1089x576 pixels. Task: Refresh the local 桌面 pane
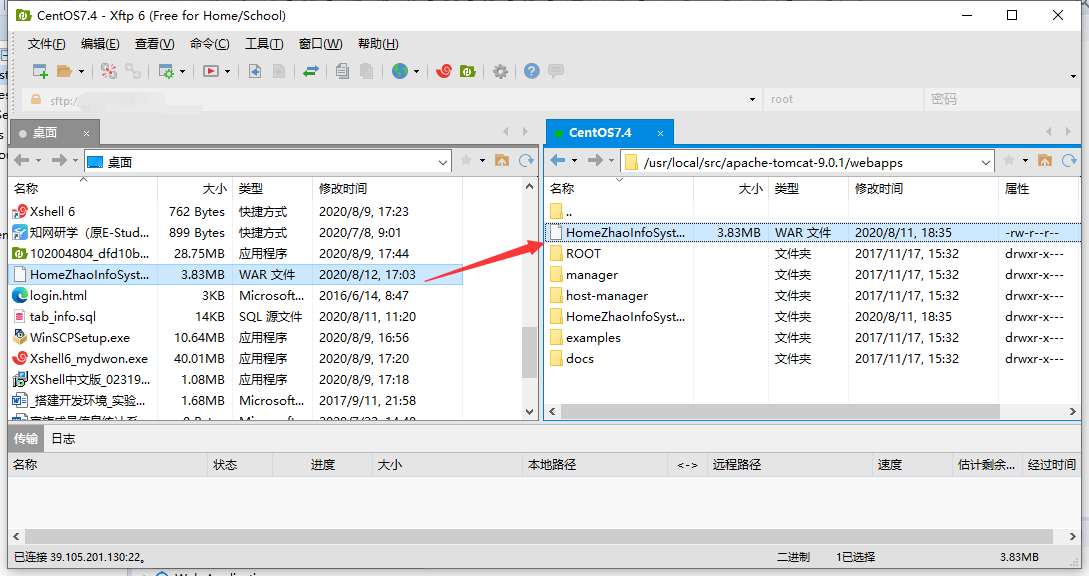pos(526,161)
